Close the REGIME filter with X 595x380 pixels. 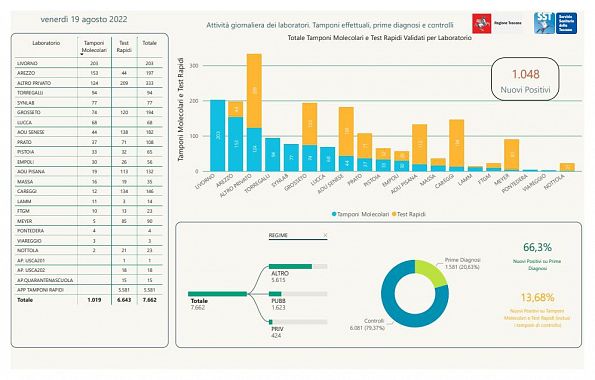[x=325, y=235]
